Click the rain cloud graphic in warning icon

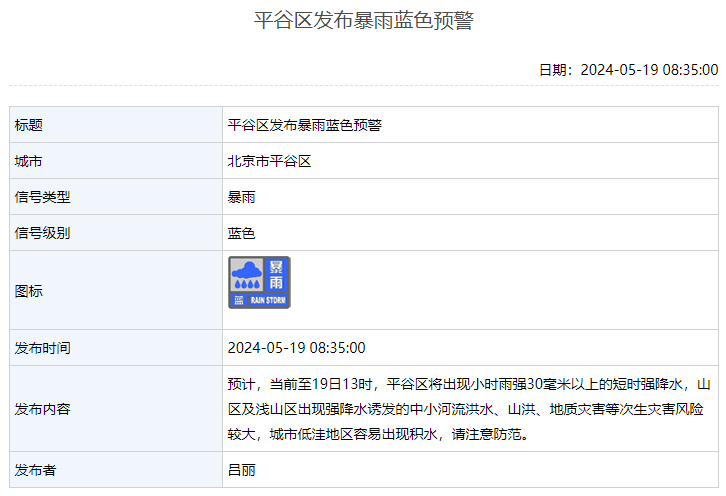246,275
